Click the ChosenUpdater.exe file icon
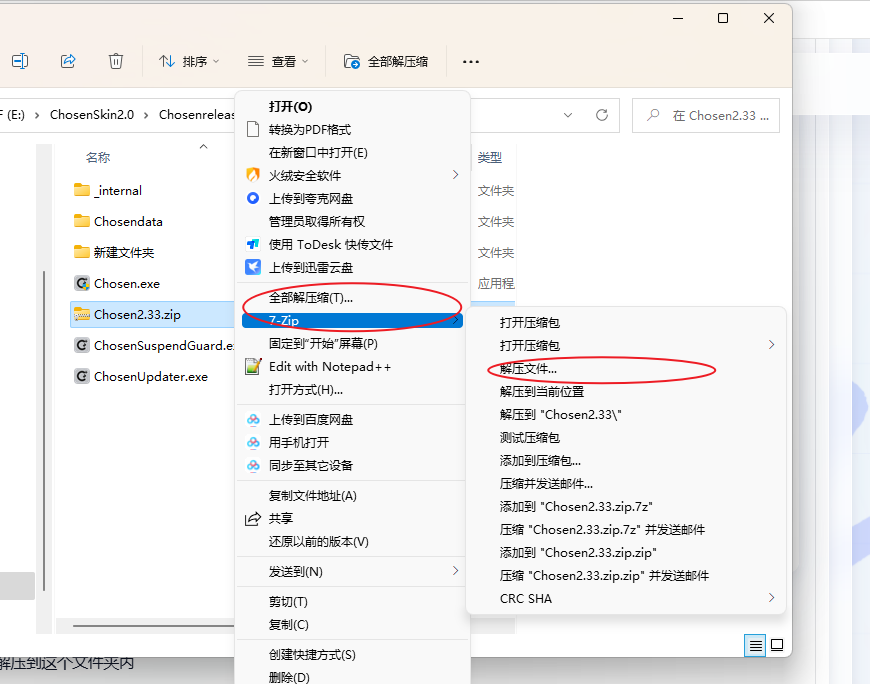870x684 pixels. click(x=82, y=377)
